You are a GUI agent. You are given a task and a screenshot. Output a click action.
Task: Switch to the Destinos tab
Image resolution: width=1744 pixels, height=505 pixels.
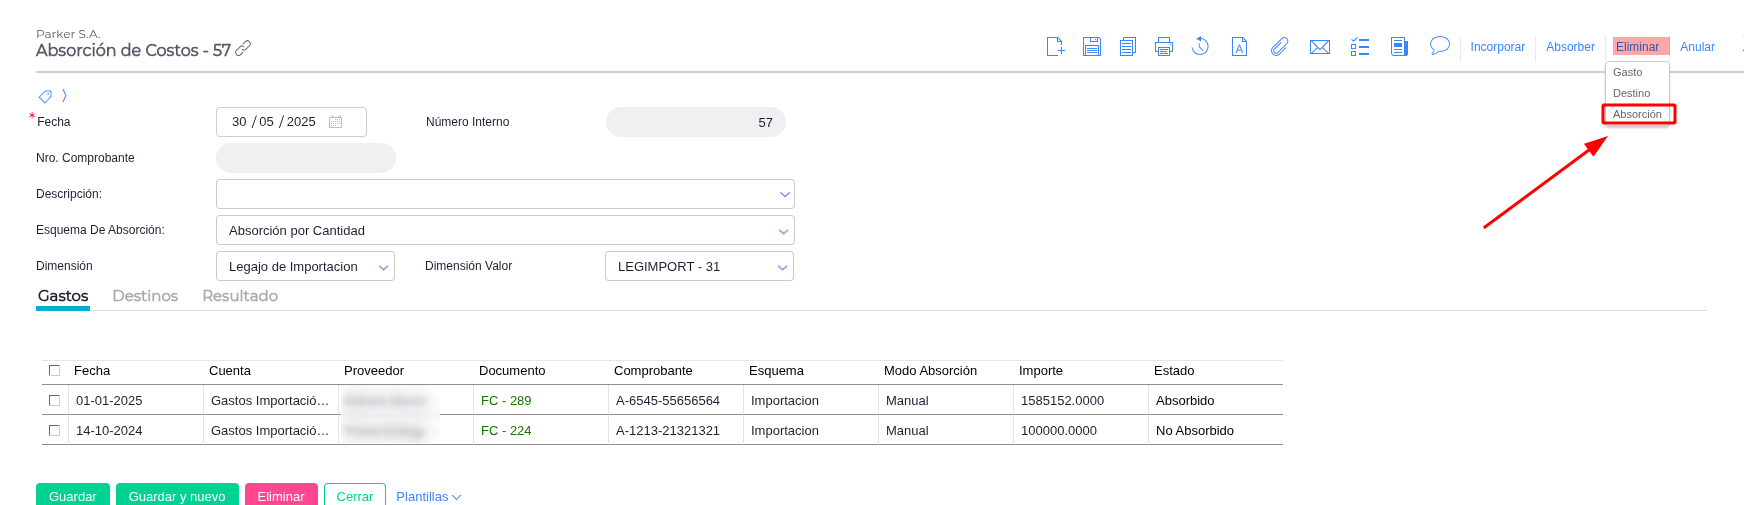point(145,296)
